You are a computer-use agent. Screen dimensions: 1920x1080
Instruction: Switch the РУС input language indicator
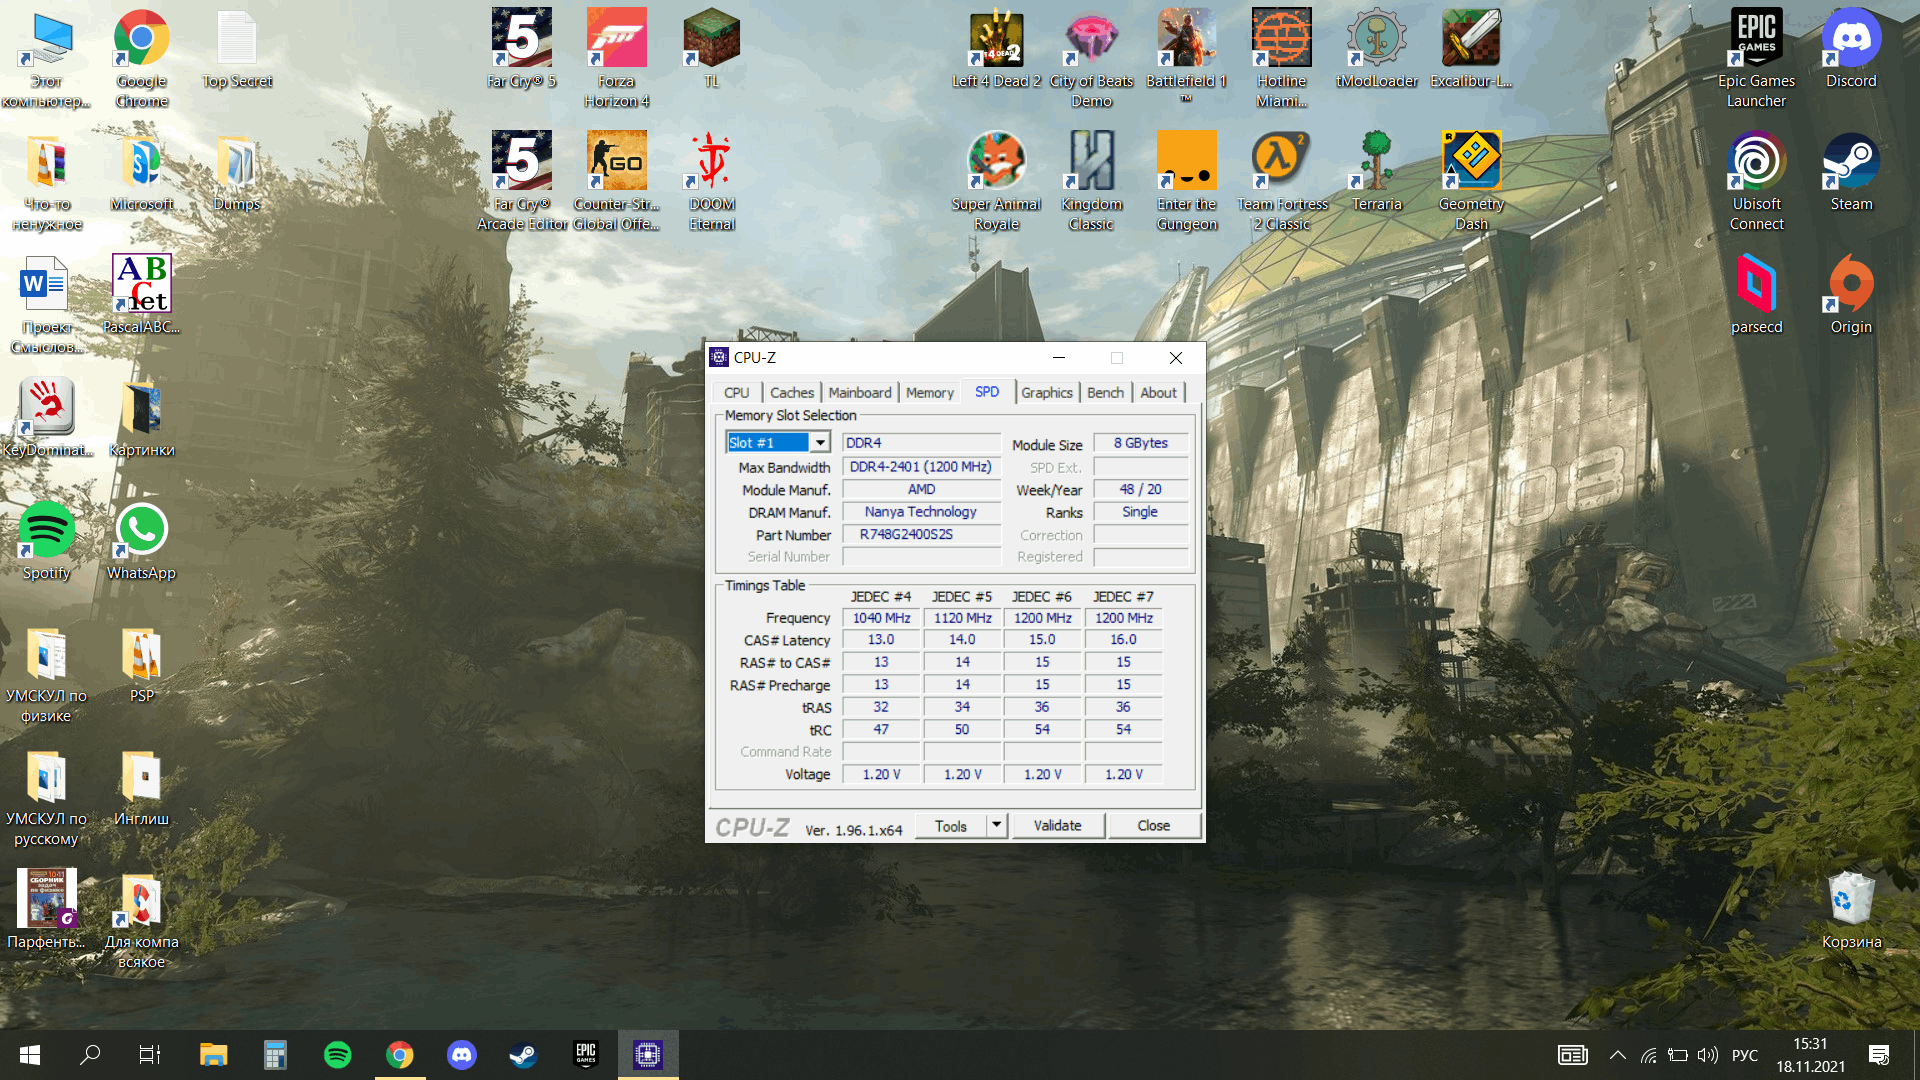click(x=1745, y=1055)
